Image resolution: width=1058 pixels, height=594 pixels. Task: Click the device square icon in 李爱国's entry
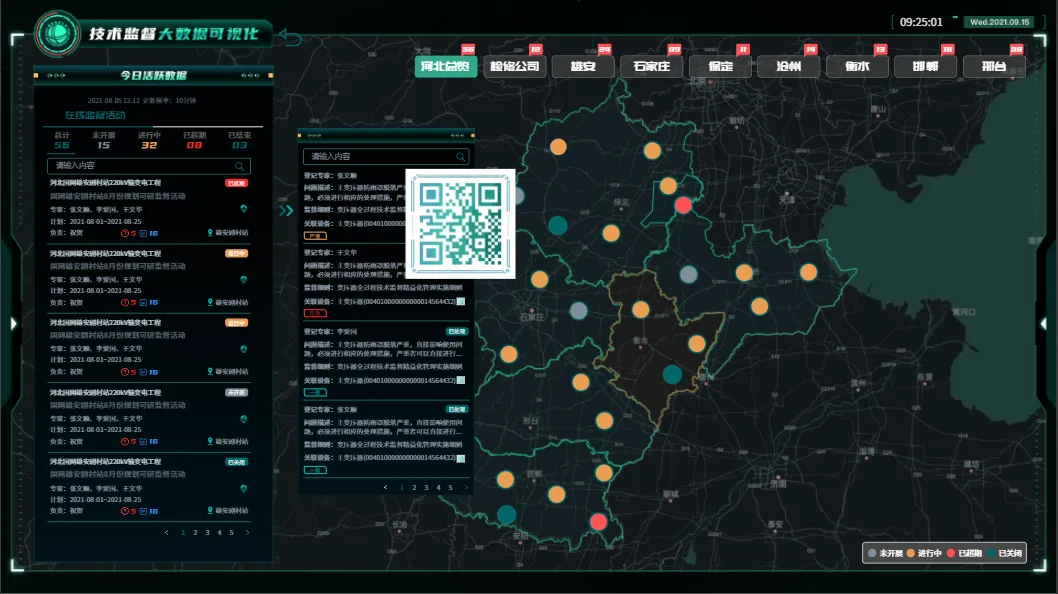[x=461, y=381]
